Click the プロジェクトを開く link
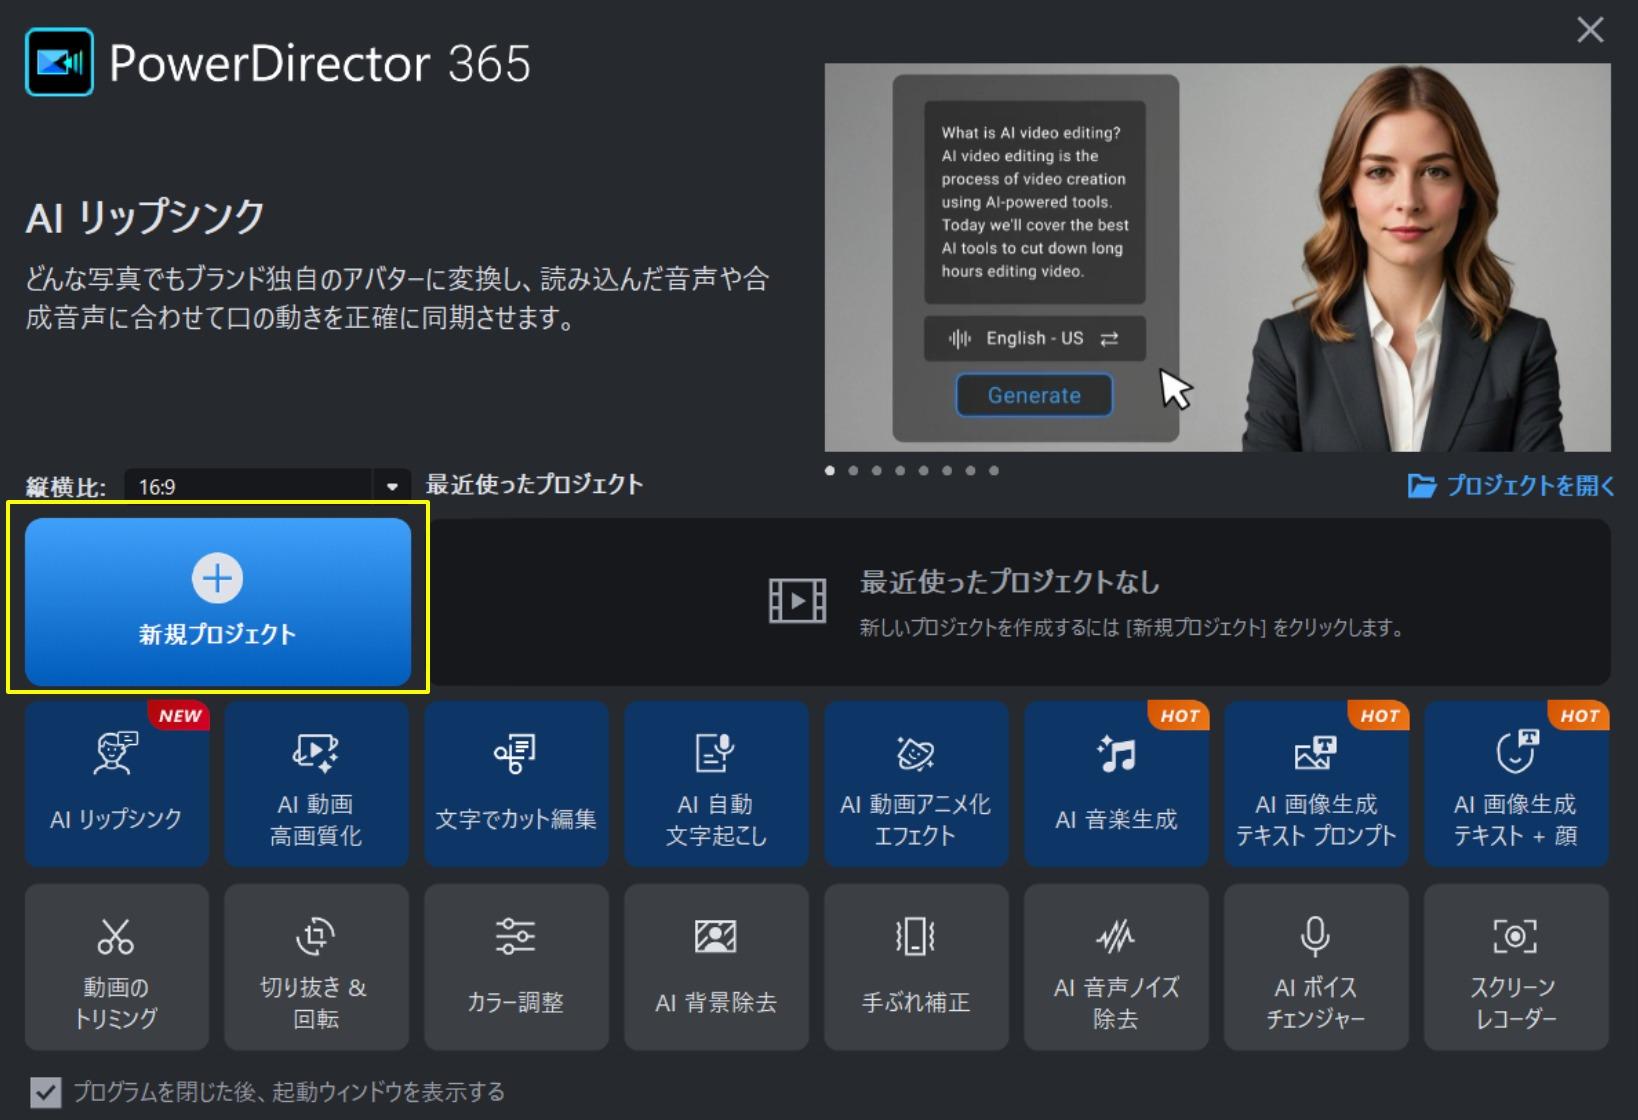 coord(1530,486)
